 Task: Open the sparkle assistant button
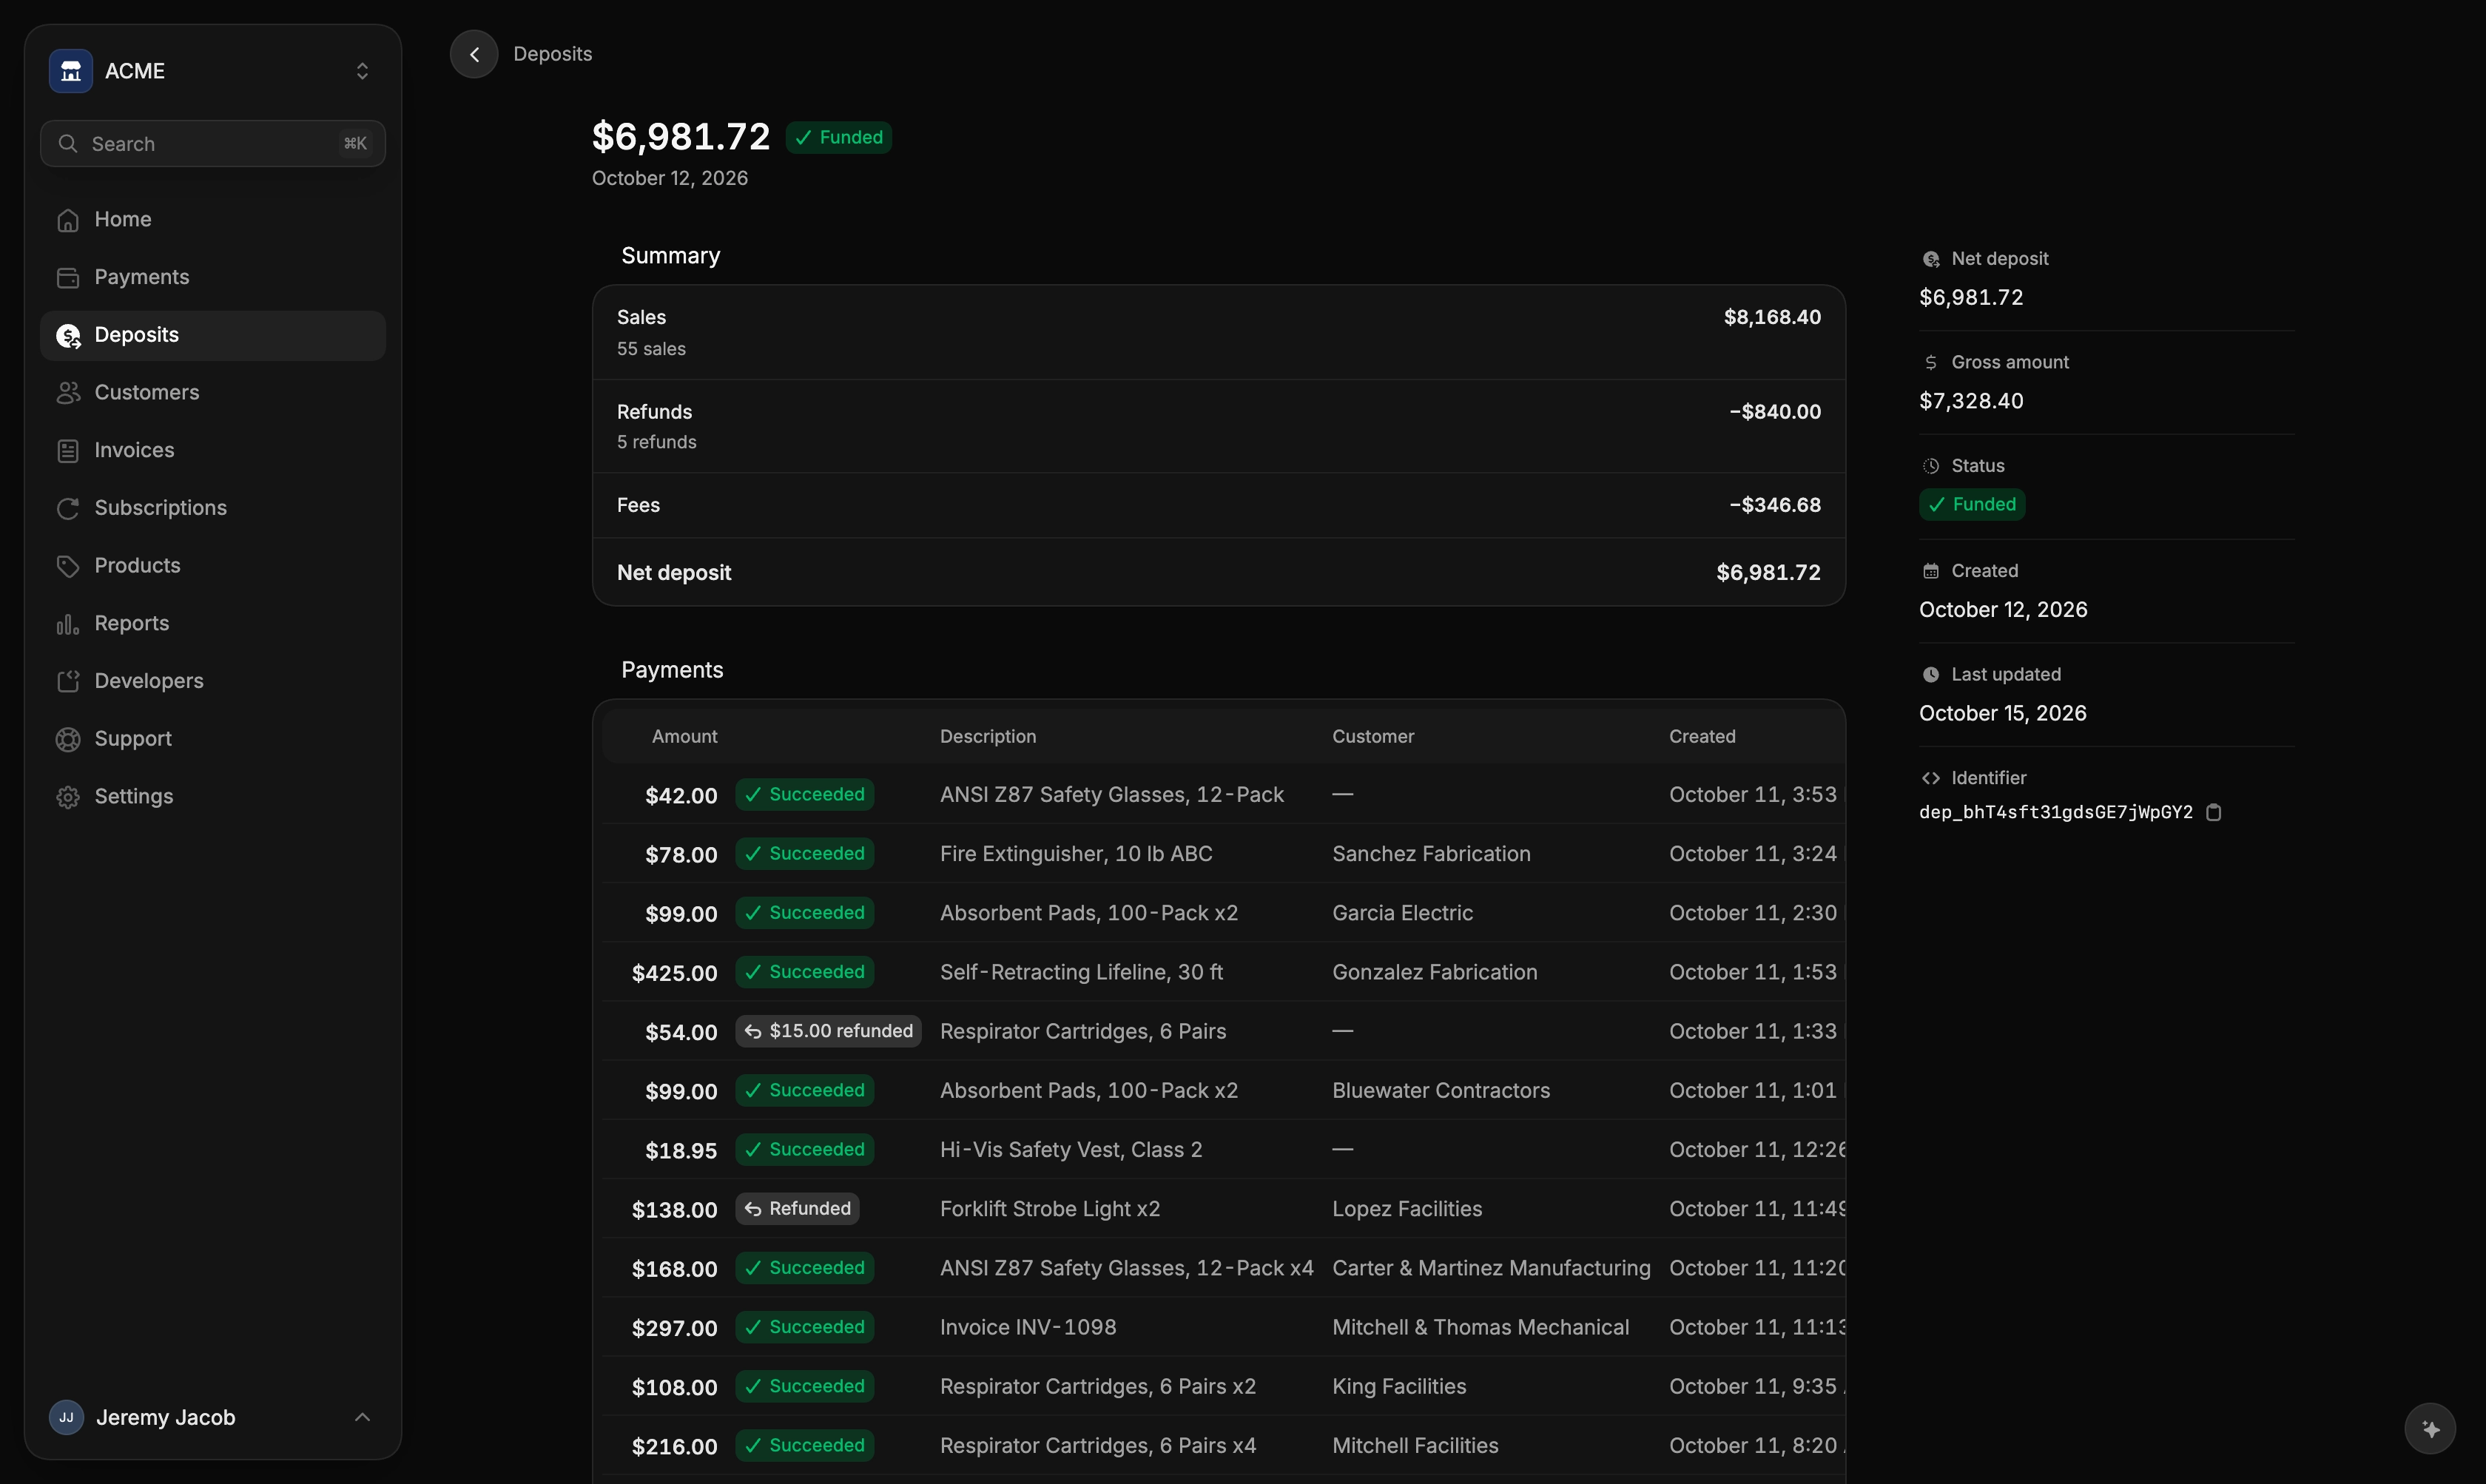[2430, 1429]
